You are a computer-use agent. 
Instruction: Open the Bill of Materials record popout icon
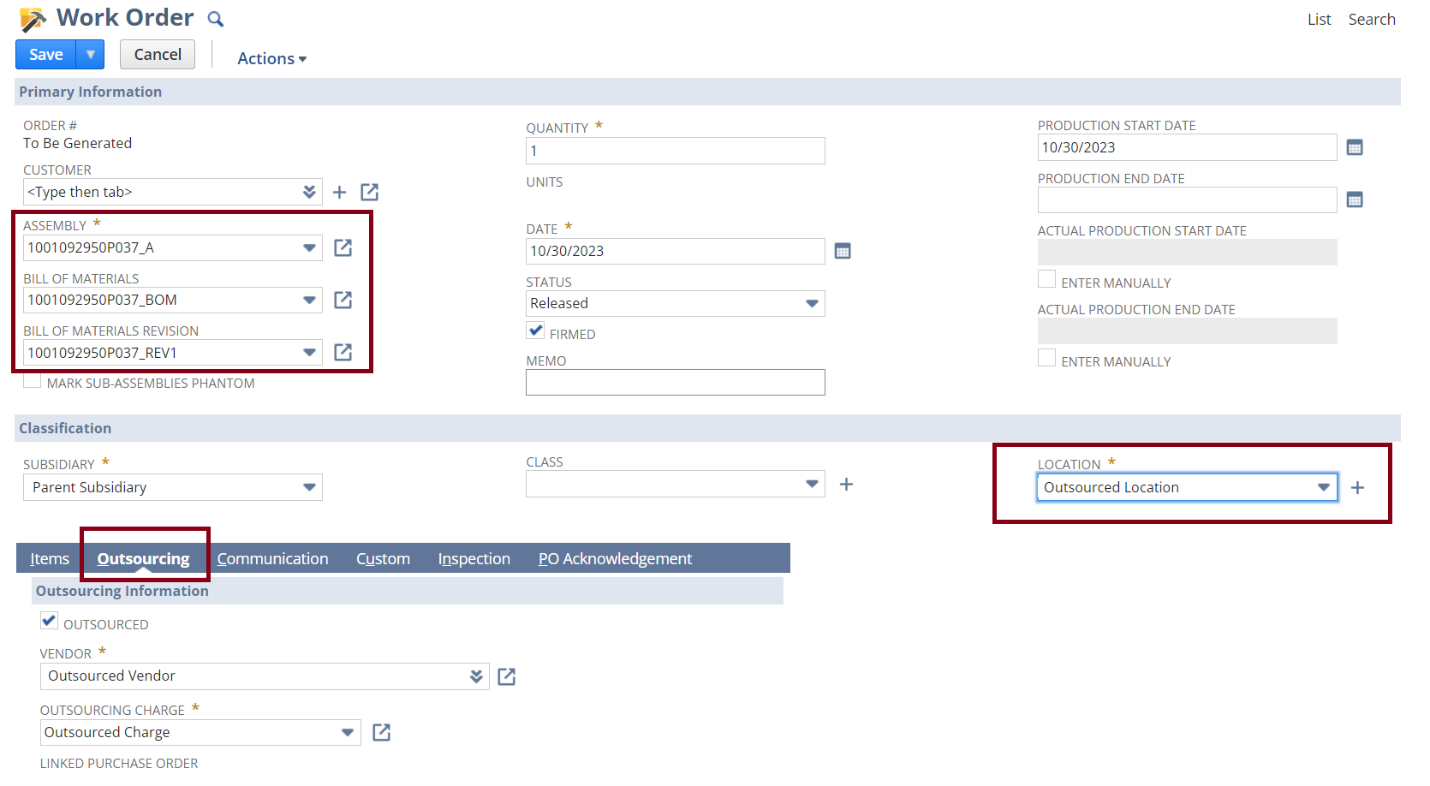click(343, 300)
